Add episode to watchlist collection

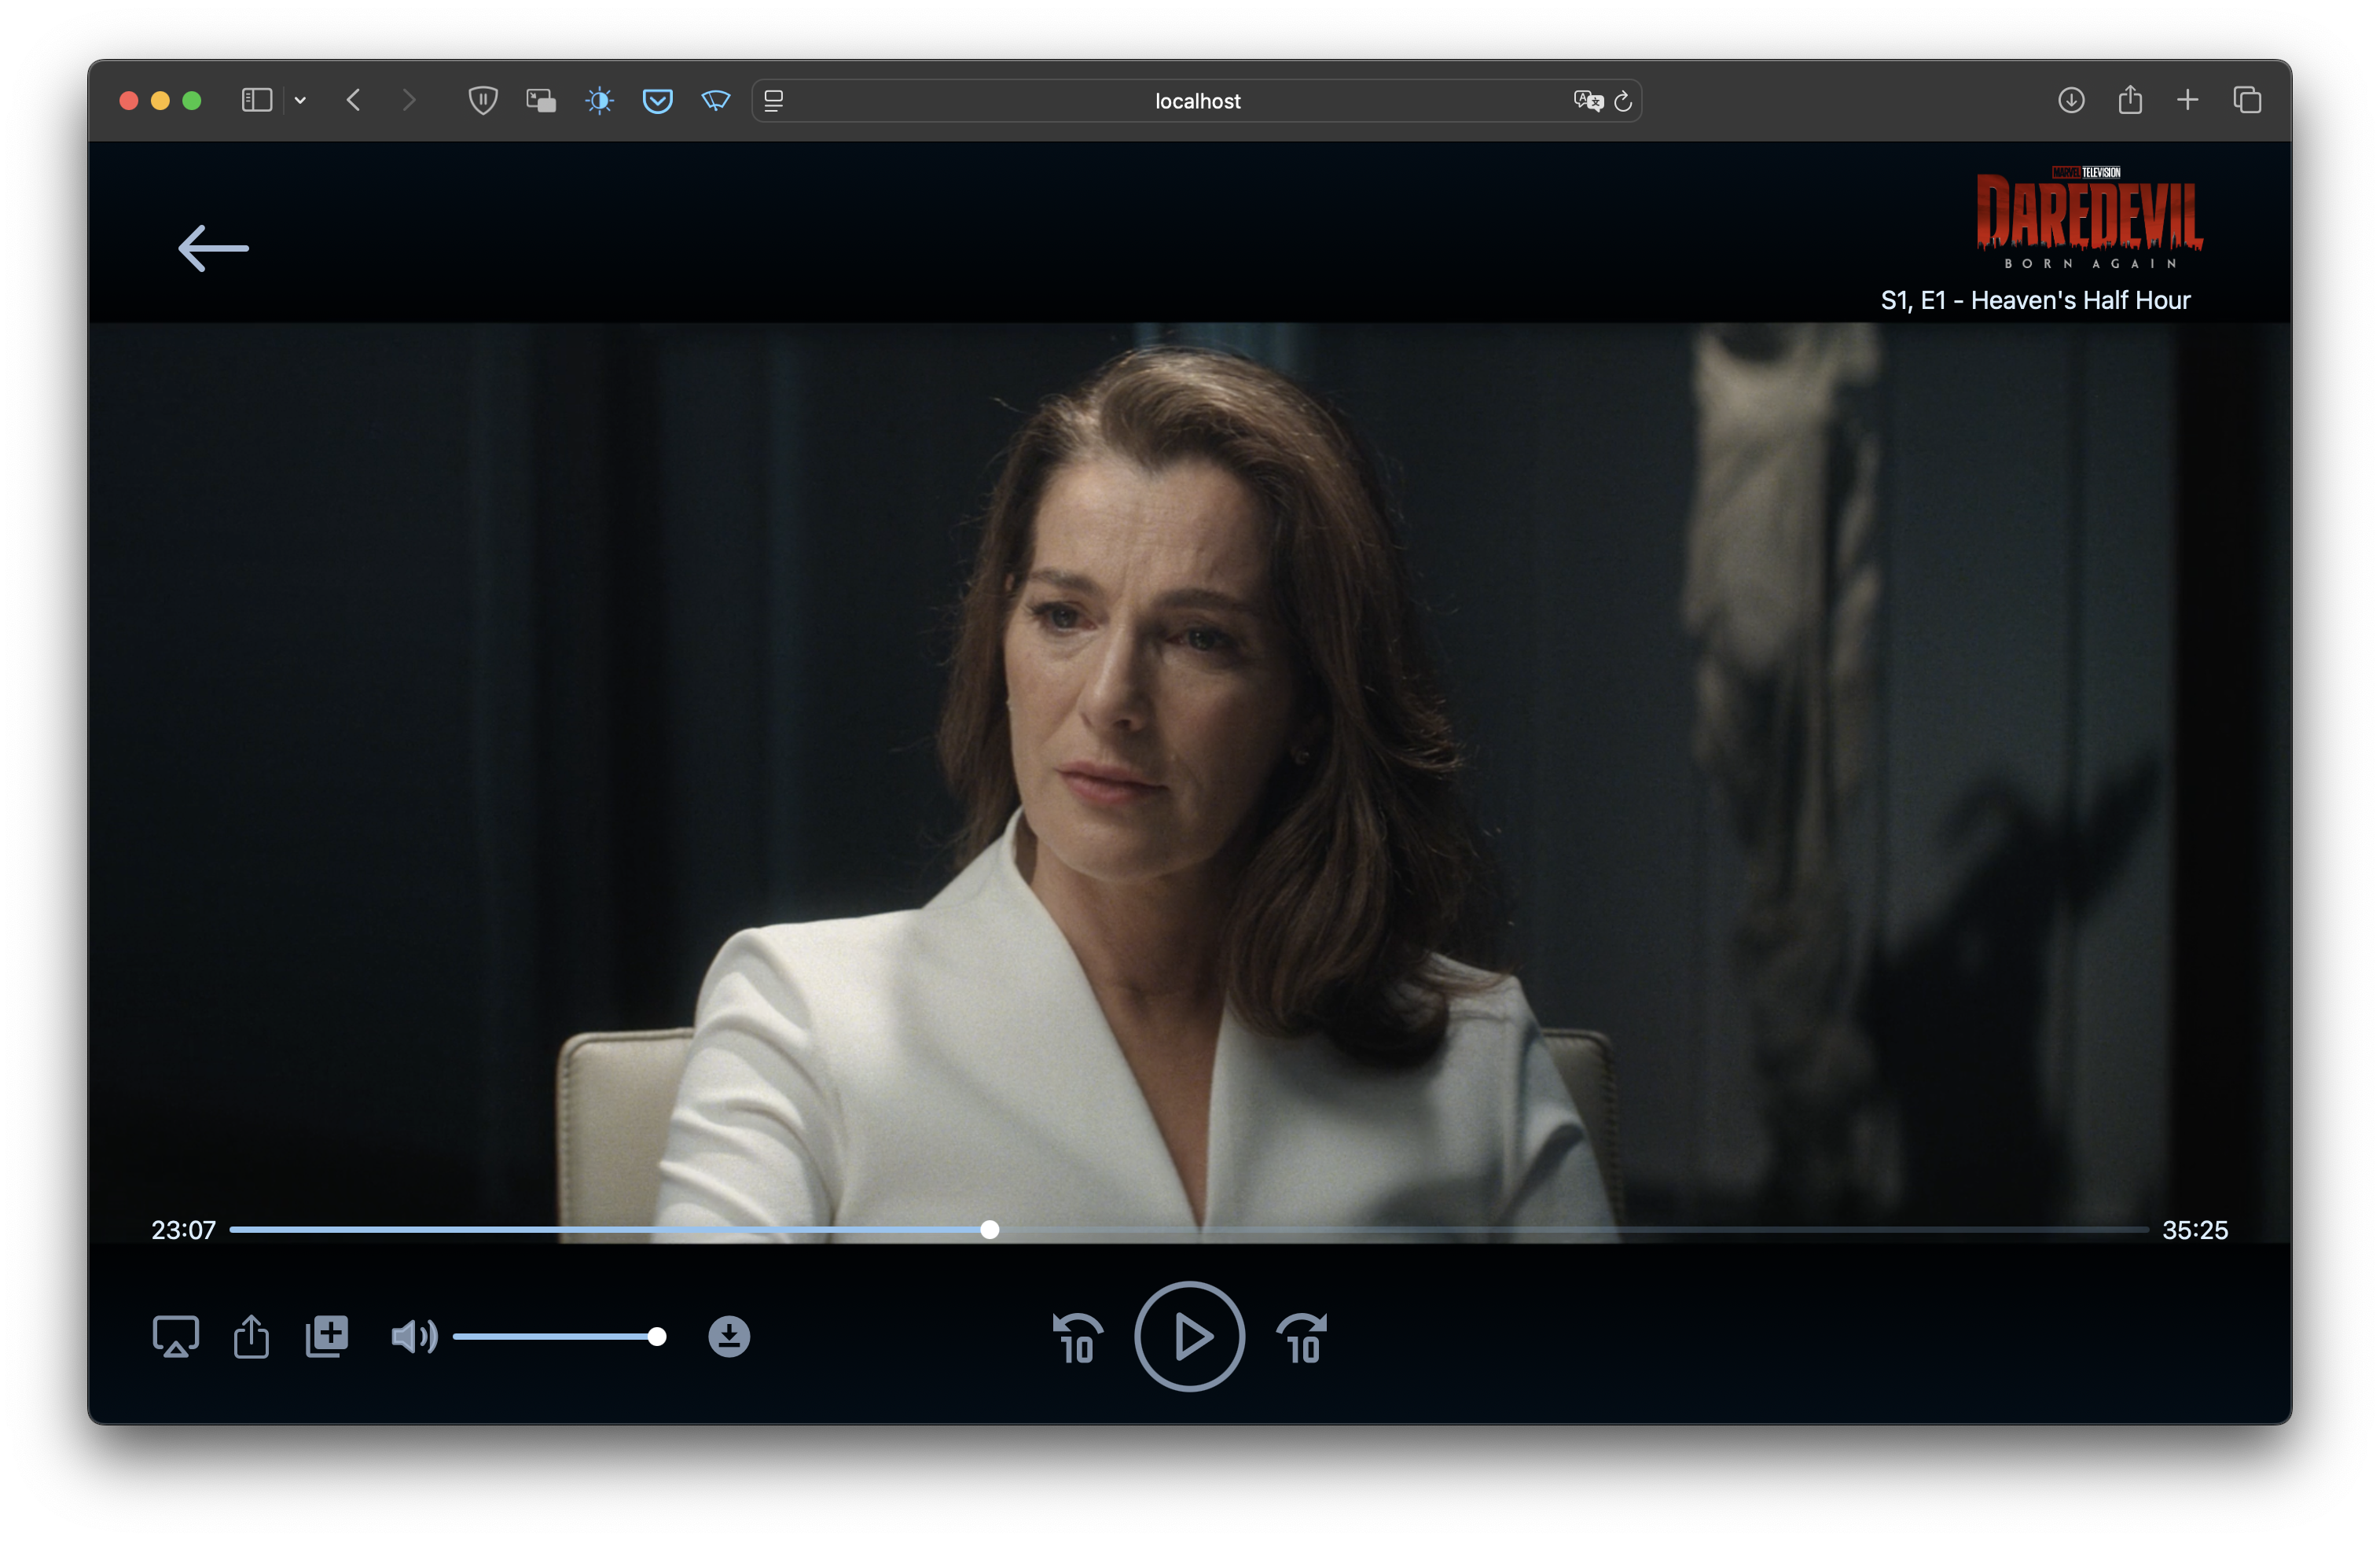coord(327,1336)
